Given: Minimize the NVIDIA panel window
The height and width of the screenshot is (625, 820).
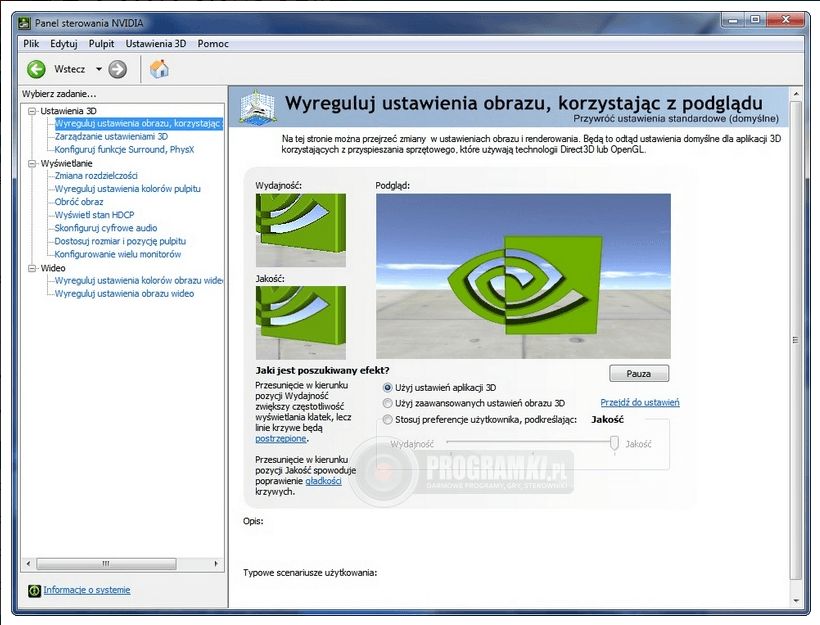Looking at the screenshot, I should [733, 20].
